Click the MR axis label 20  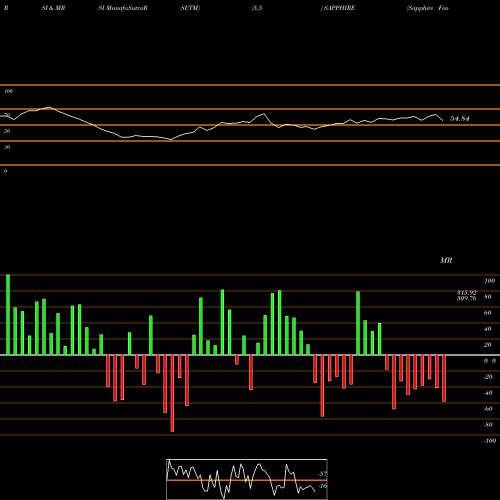pyautogui.click(x=487, y=345)
